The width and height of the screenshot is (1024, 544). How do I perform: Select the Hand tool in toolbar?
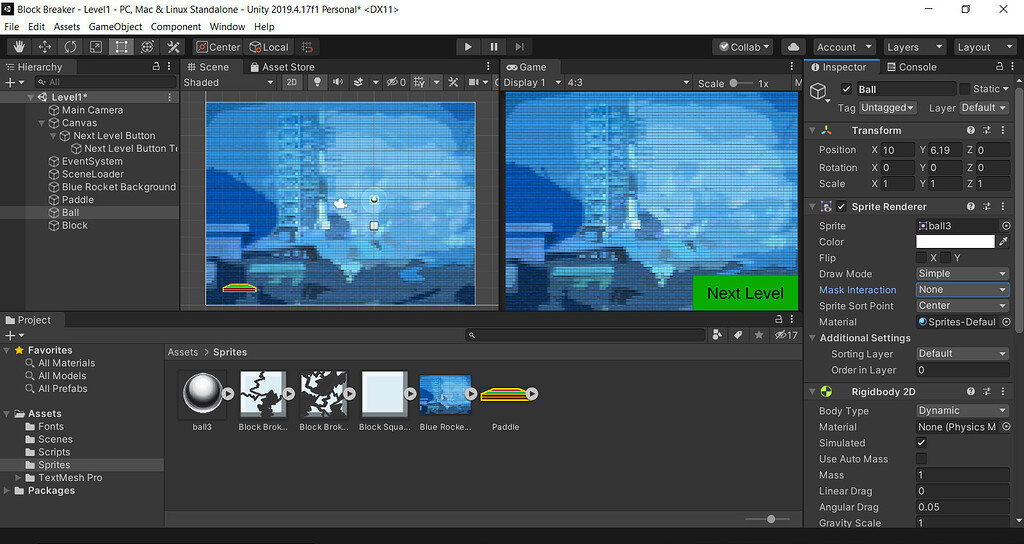(19, 47)
